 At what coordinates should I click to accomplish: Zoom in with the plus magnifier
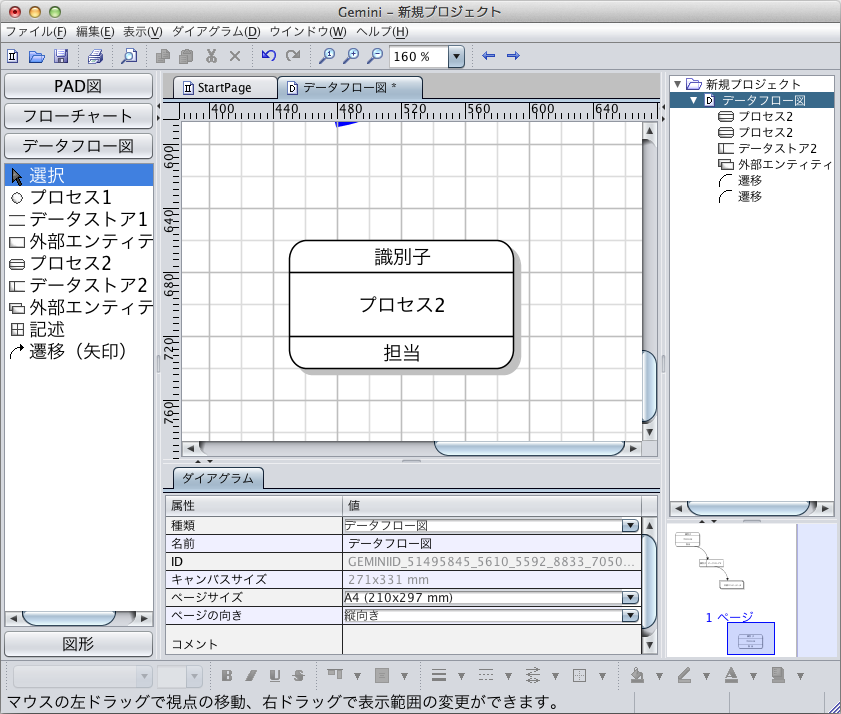pyautogui.click(x=351, y=56)
